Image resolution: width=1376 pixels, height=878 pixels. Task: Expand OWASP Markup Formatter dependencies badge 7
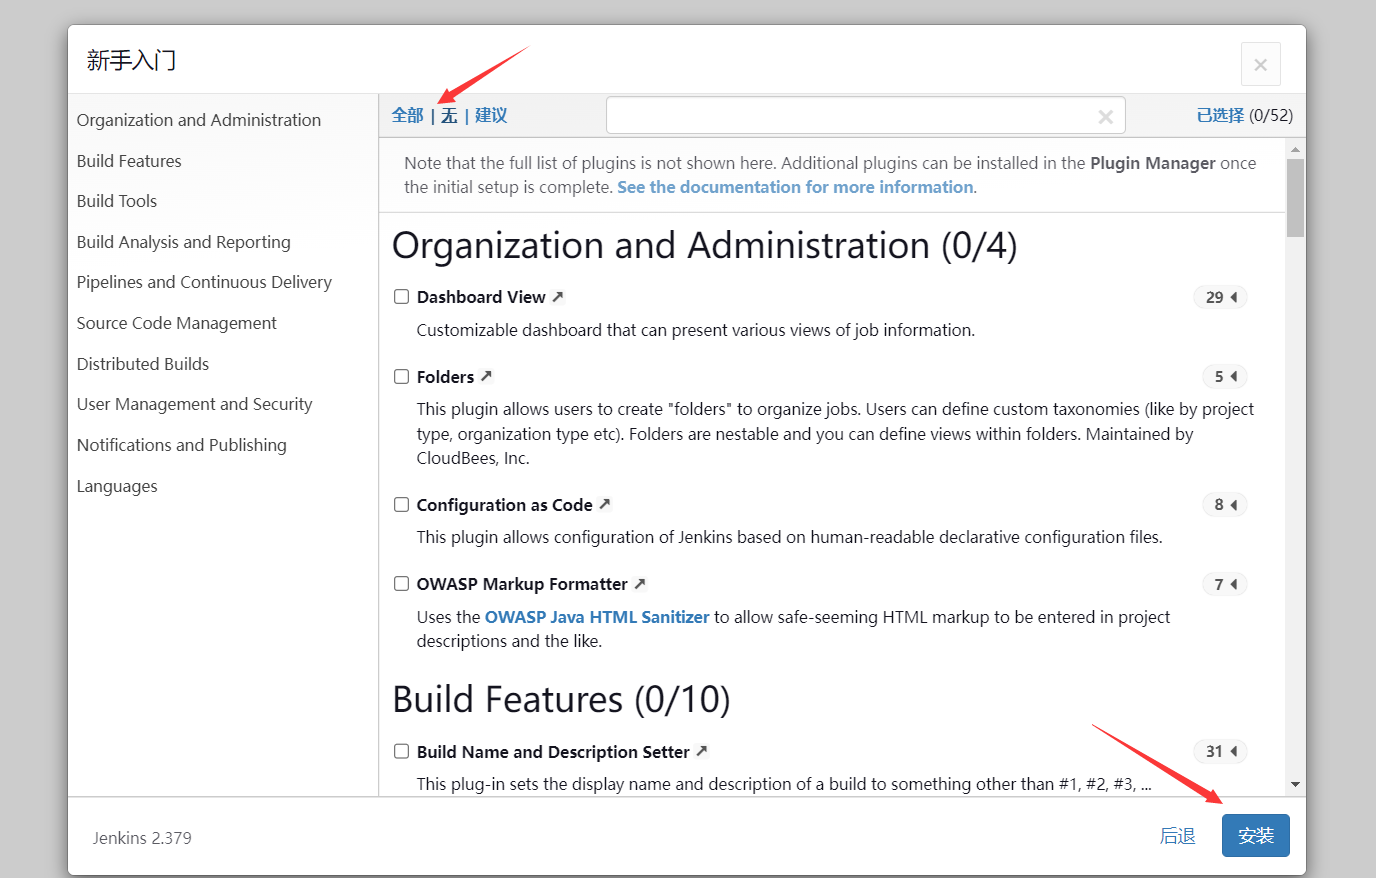(1225, 584)
